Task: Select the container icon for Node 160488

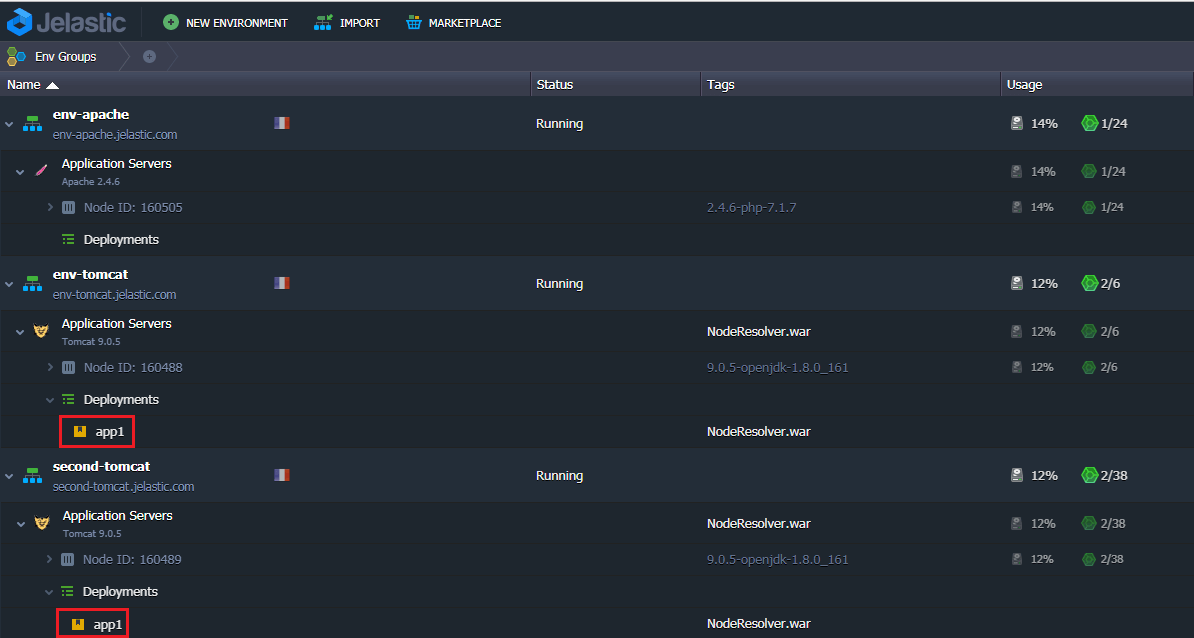Action: coord(69,367)
